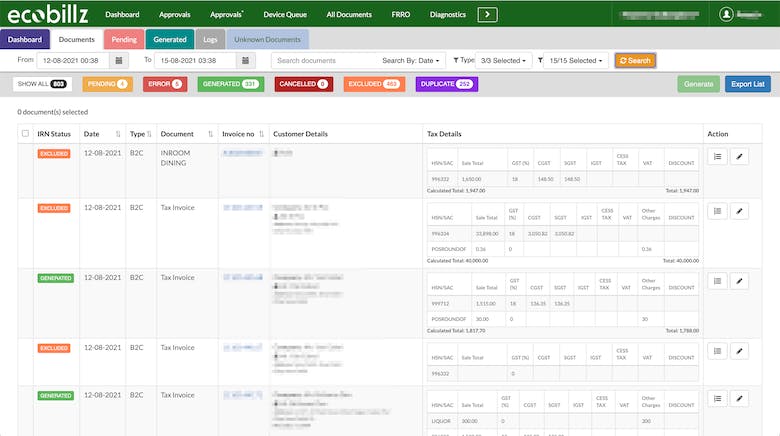Click the IRN Status column header
The height and width of the screenshot is (436, 780).
coord(54,134)
